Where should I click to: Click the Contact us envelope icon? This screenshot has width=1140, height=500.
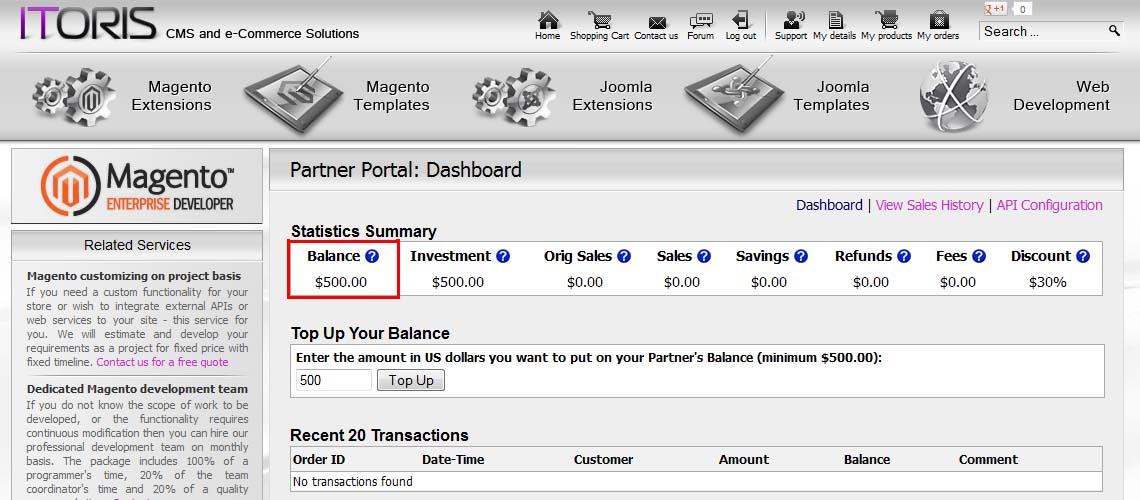pos(657,22)
